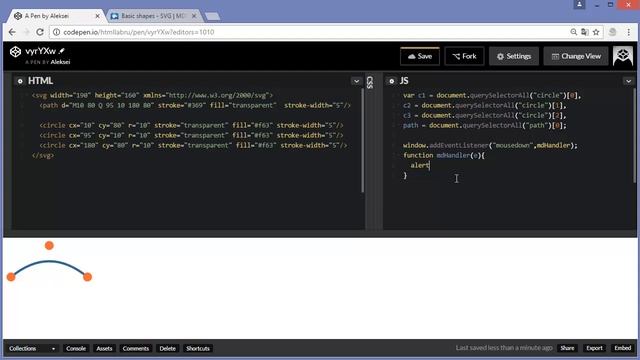
Task: Open JS editor settings gear
Action: pos(391,81)
